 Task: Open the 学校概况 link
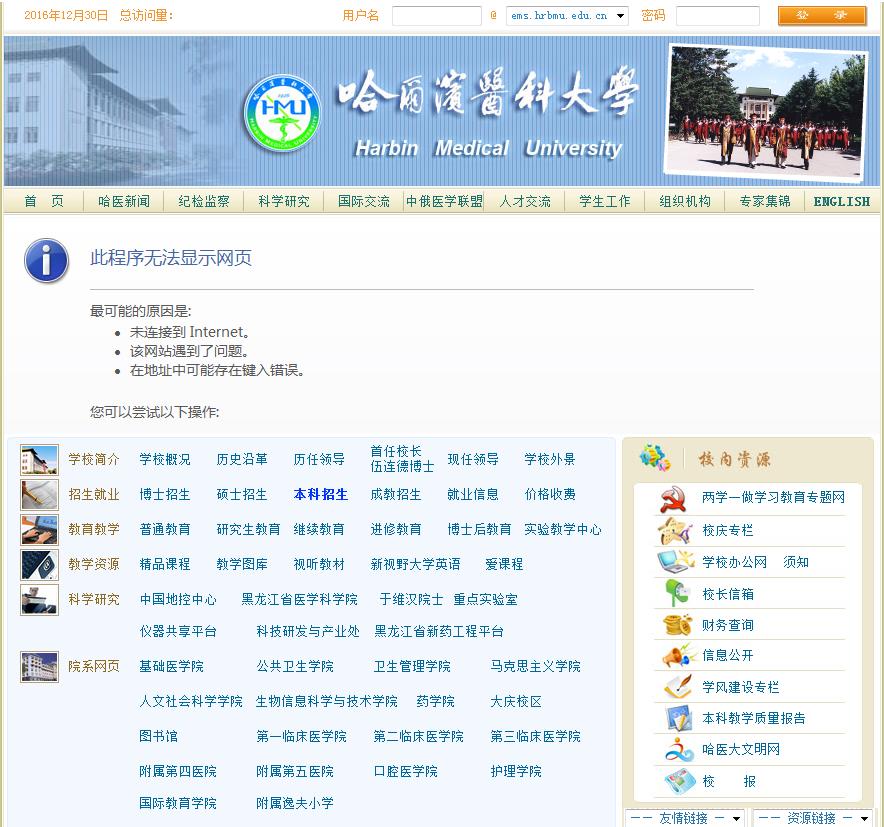(165, 459)
